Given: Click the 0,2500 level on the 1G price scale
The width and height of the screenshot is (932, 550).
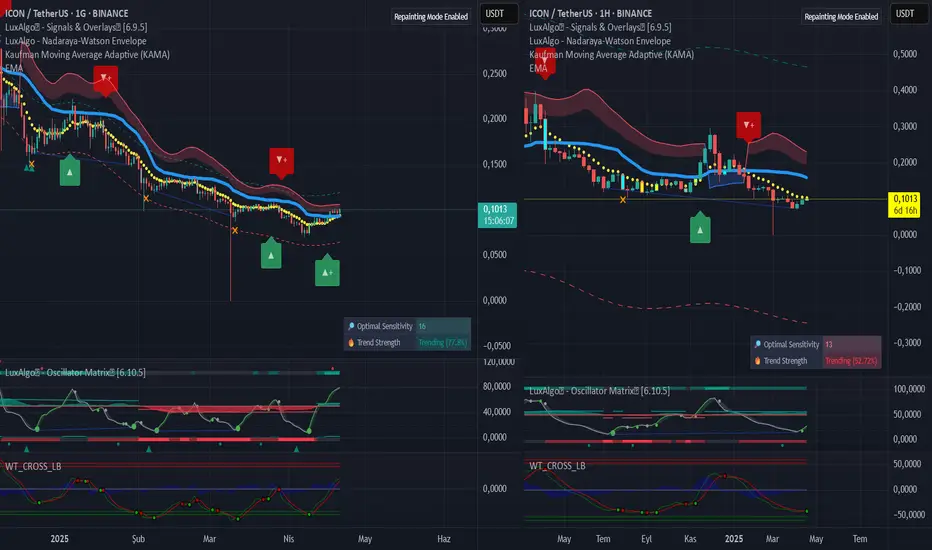Looking at the screenshot, I should tap(495, 73).
